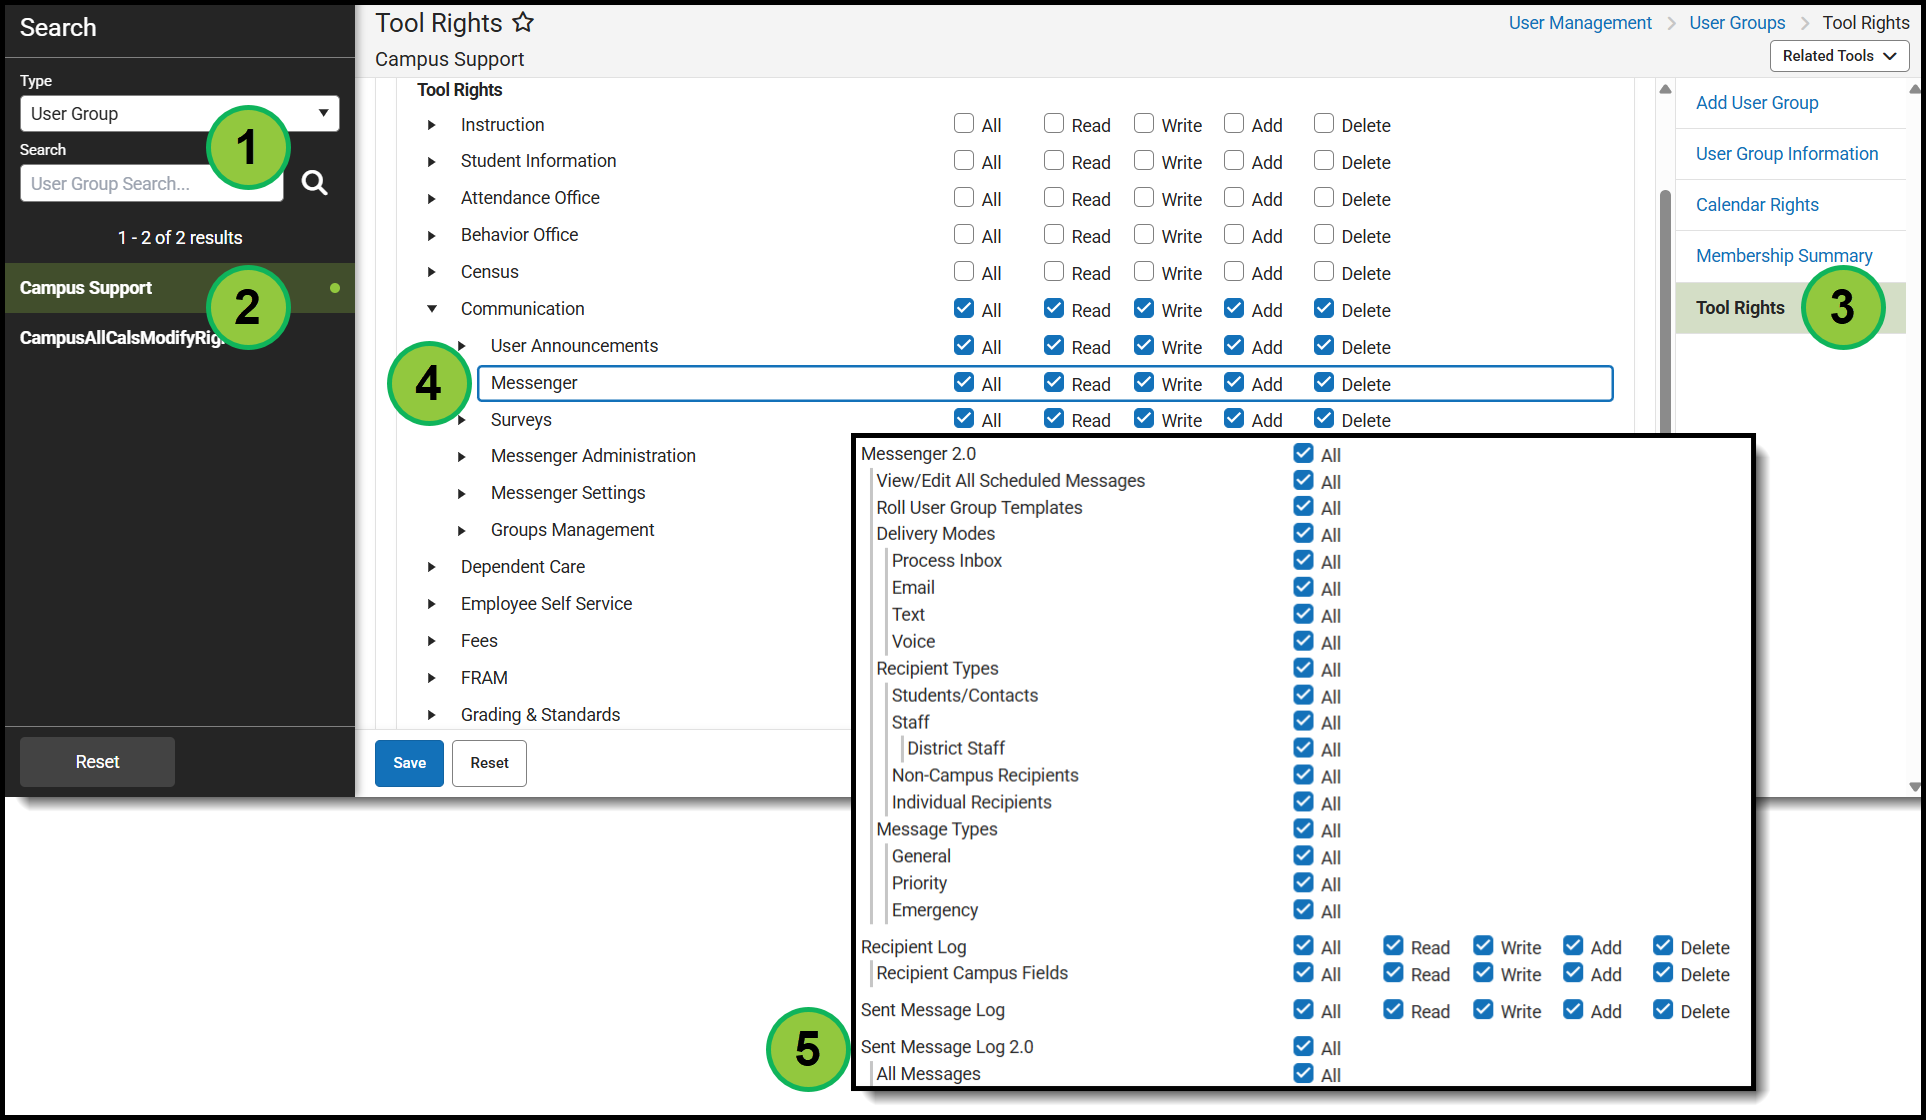The image size is (1926, 1120).
Task: Click the breadcrumb chevron after User Management
Action: point(1671,23)
